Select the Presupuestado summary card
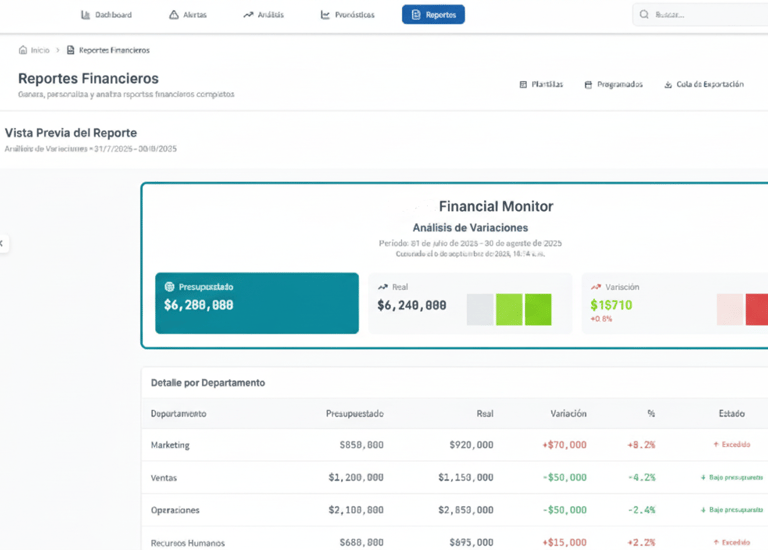This screenshot has height=550, width=768. (257, 303)
